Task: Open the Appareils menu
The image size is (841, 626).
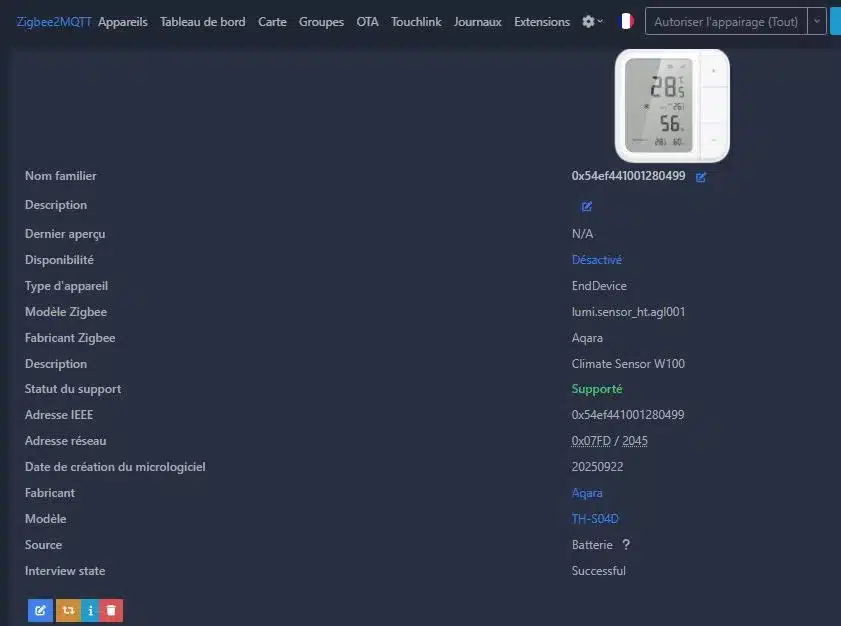Action: point(123,22)
